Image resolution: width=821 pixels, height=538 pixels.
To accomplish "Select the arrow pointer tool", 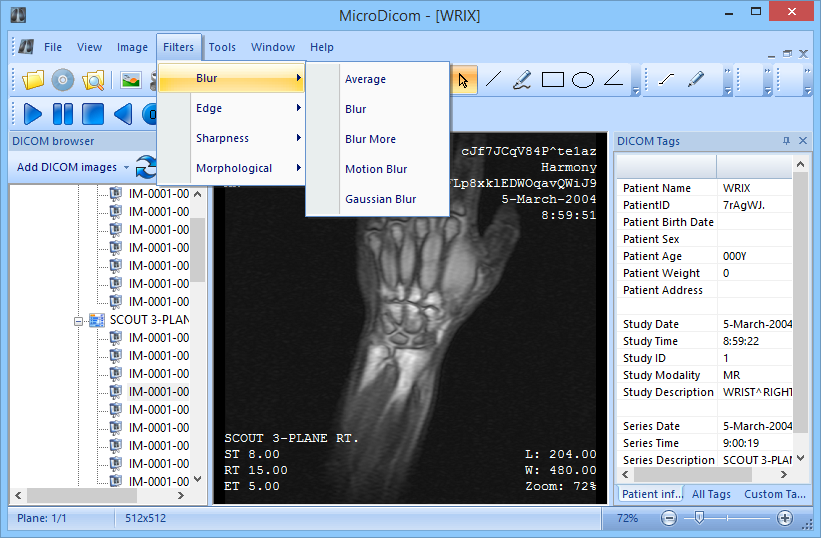I will click(463, 80).
